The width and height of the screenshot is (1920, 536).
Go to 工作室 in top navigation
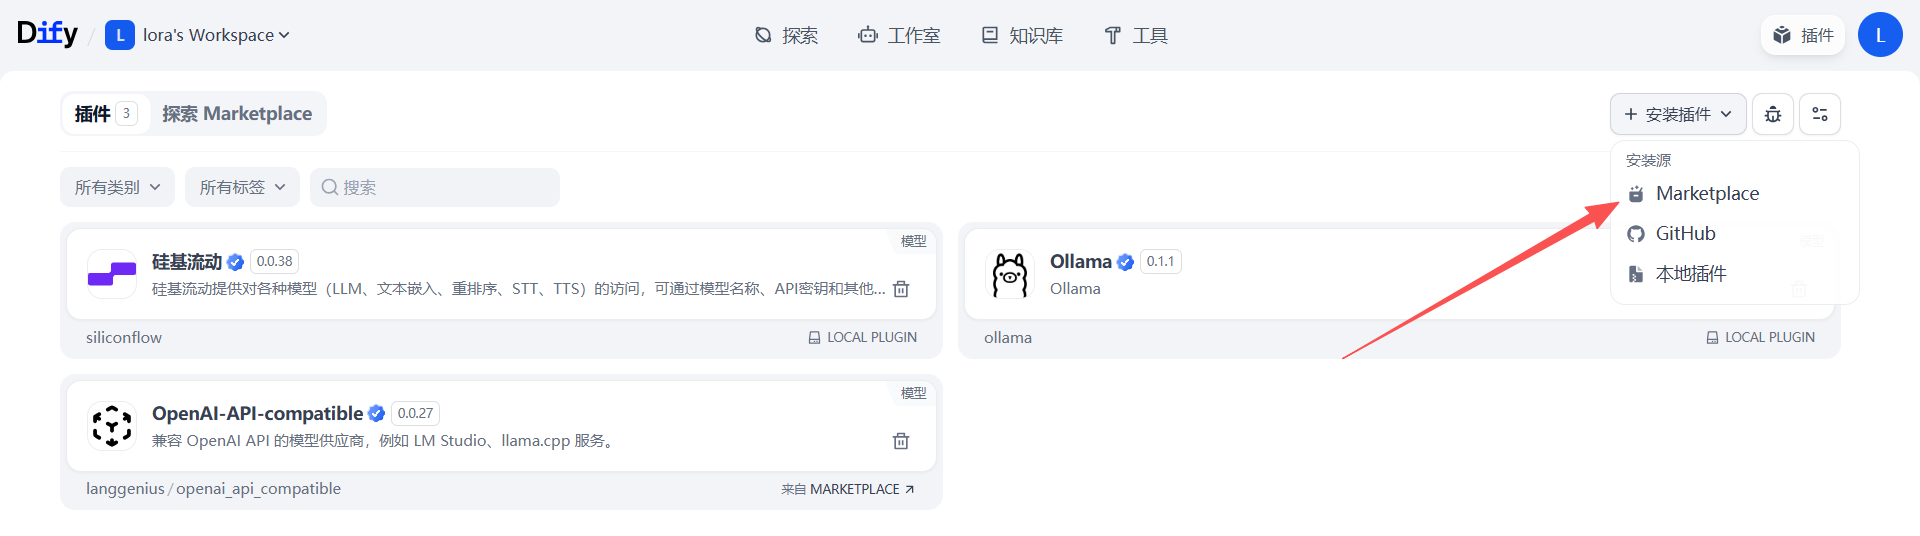click(x=899, y=36)
